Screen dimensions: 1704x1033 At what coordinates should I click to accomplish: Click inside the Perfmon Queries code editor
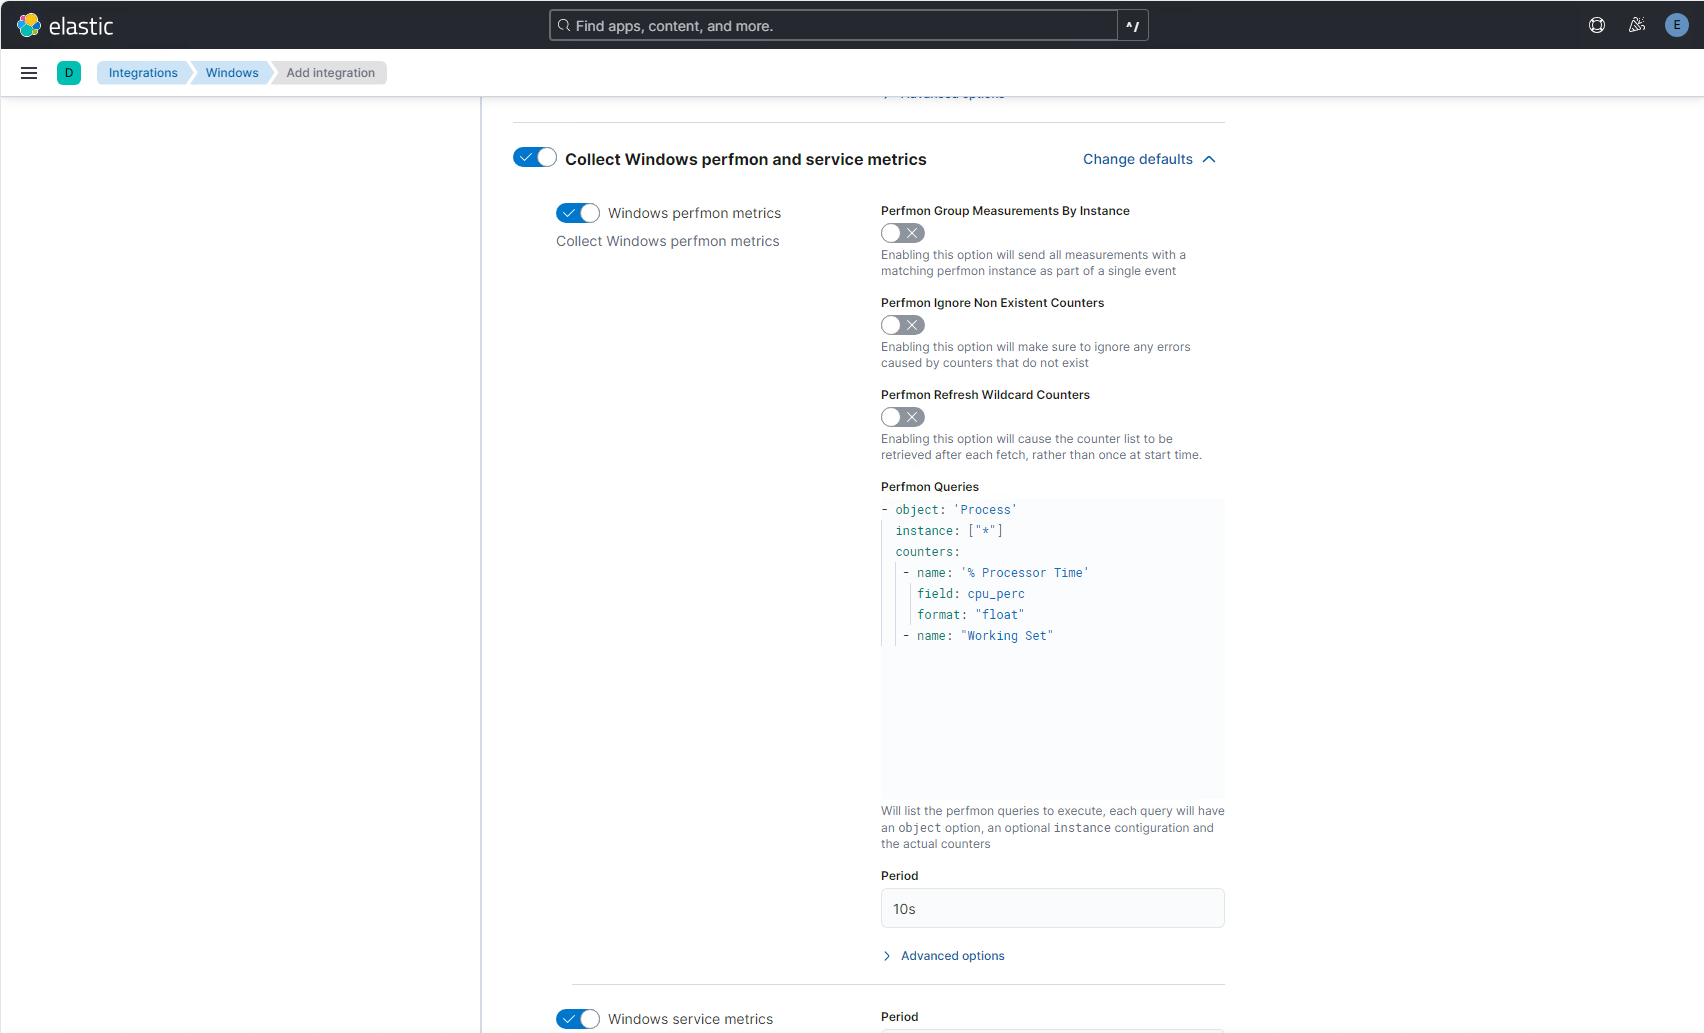click(x=1053, y=648)
